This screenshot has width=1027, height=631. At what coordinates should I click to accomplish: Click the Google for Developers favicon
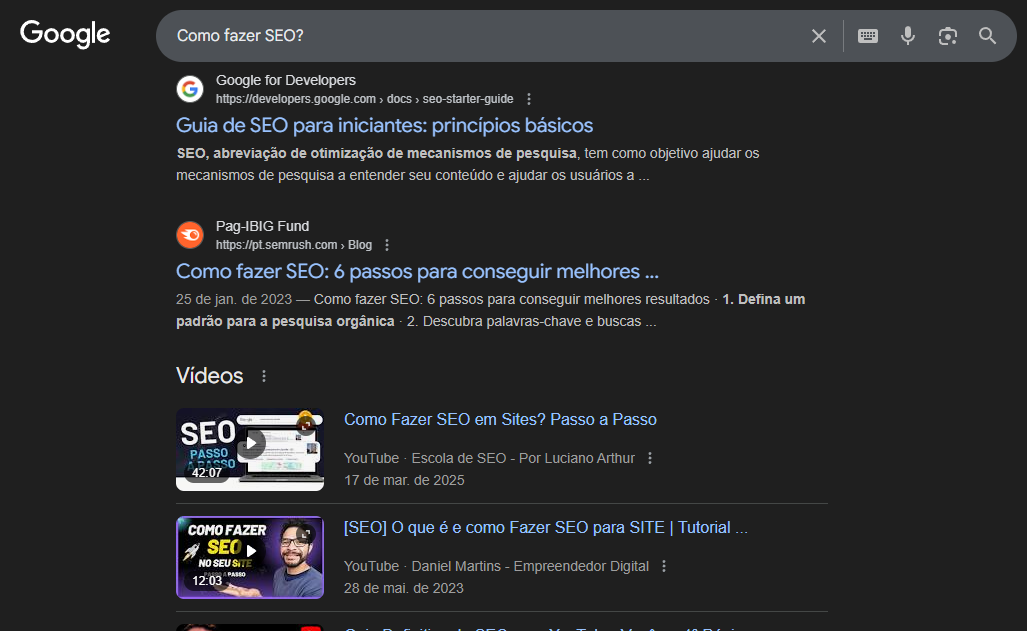click(190, 88)
